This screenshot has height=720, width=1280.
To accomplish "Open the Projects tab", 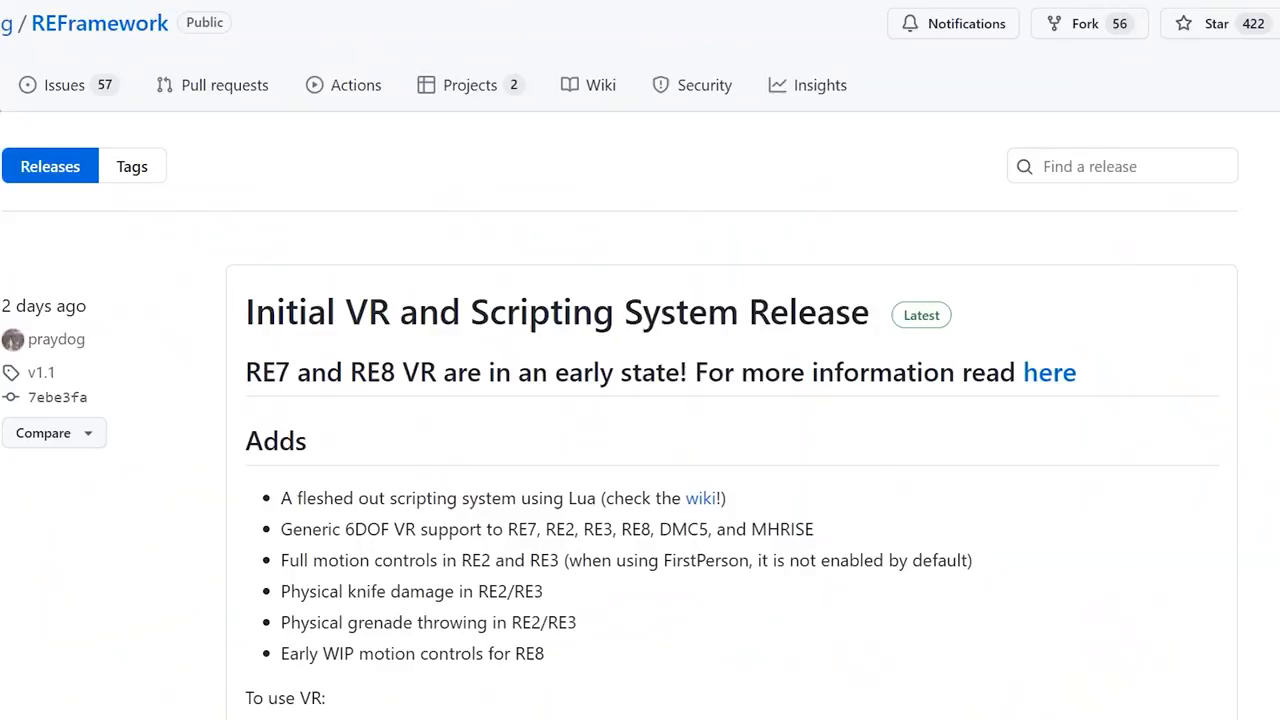I will pyautogui.click(x=470, y=85).
